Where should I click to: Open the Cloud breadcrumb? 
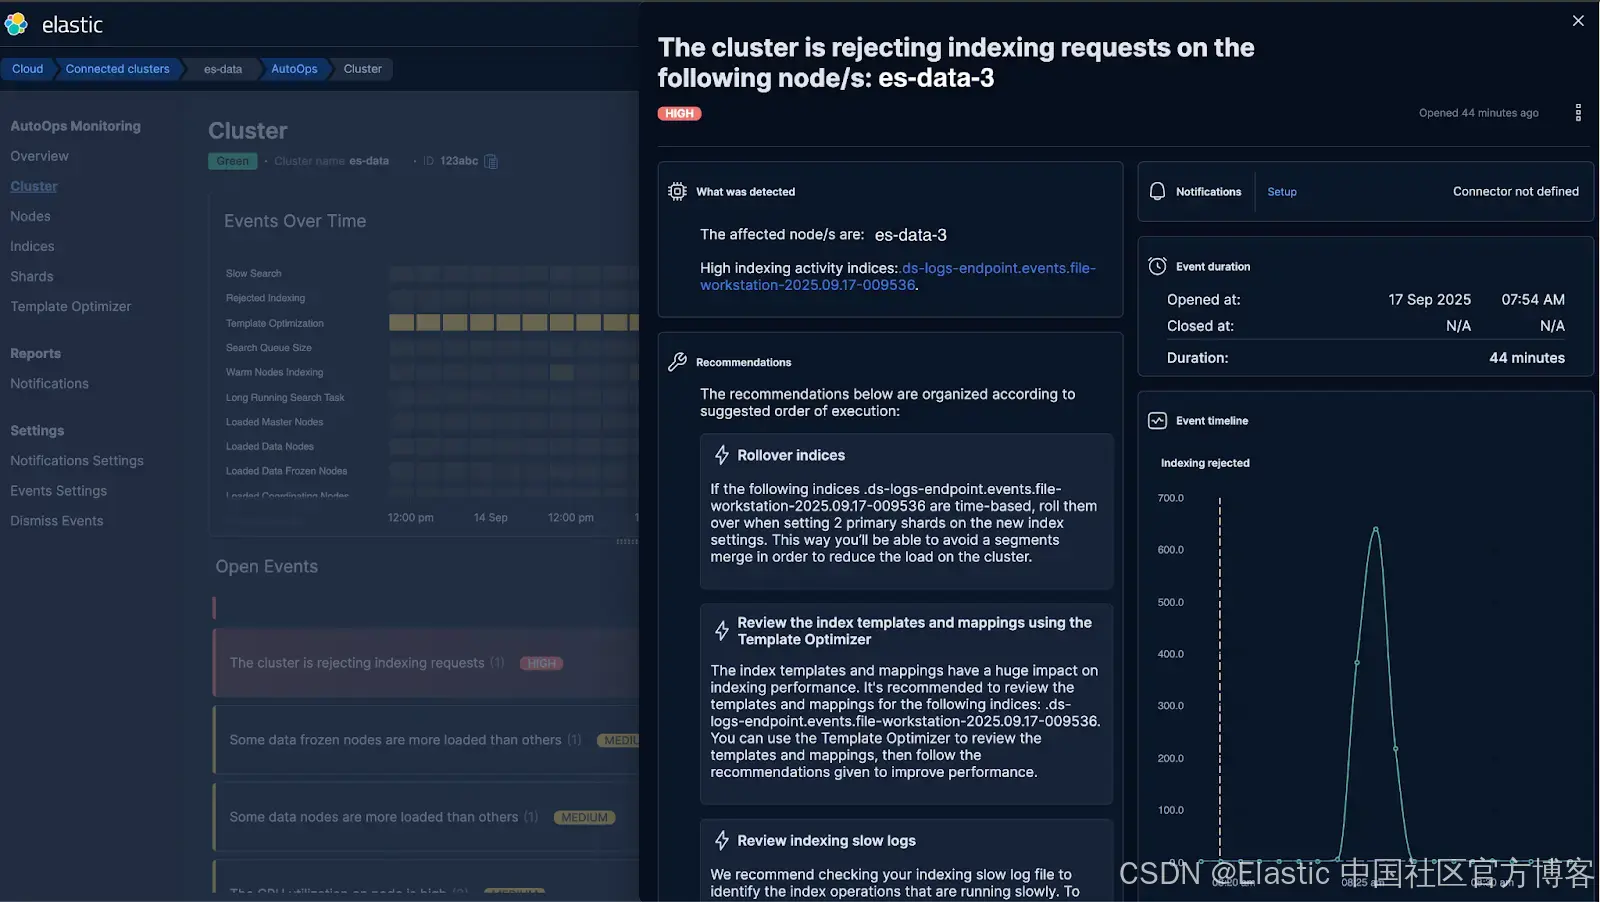27,69
